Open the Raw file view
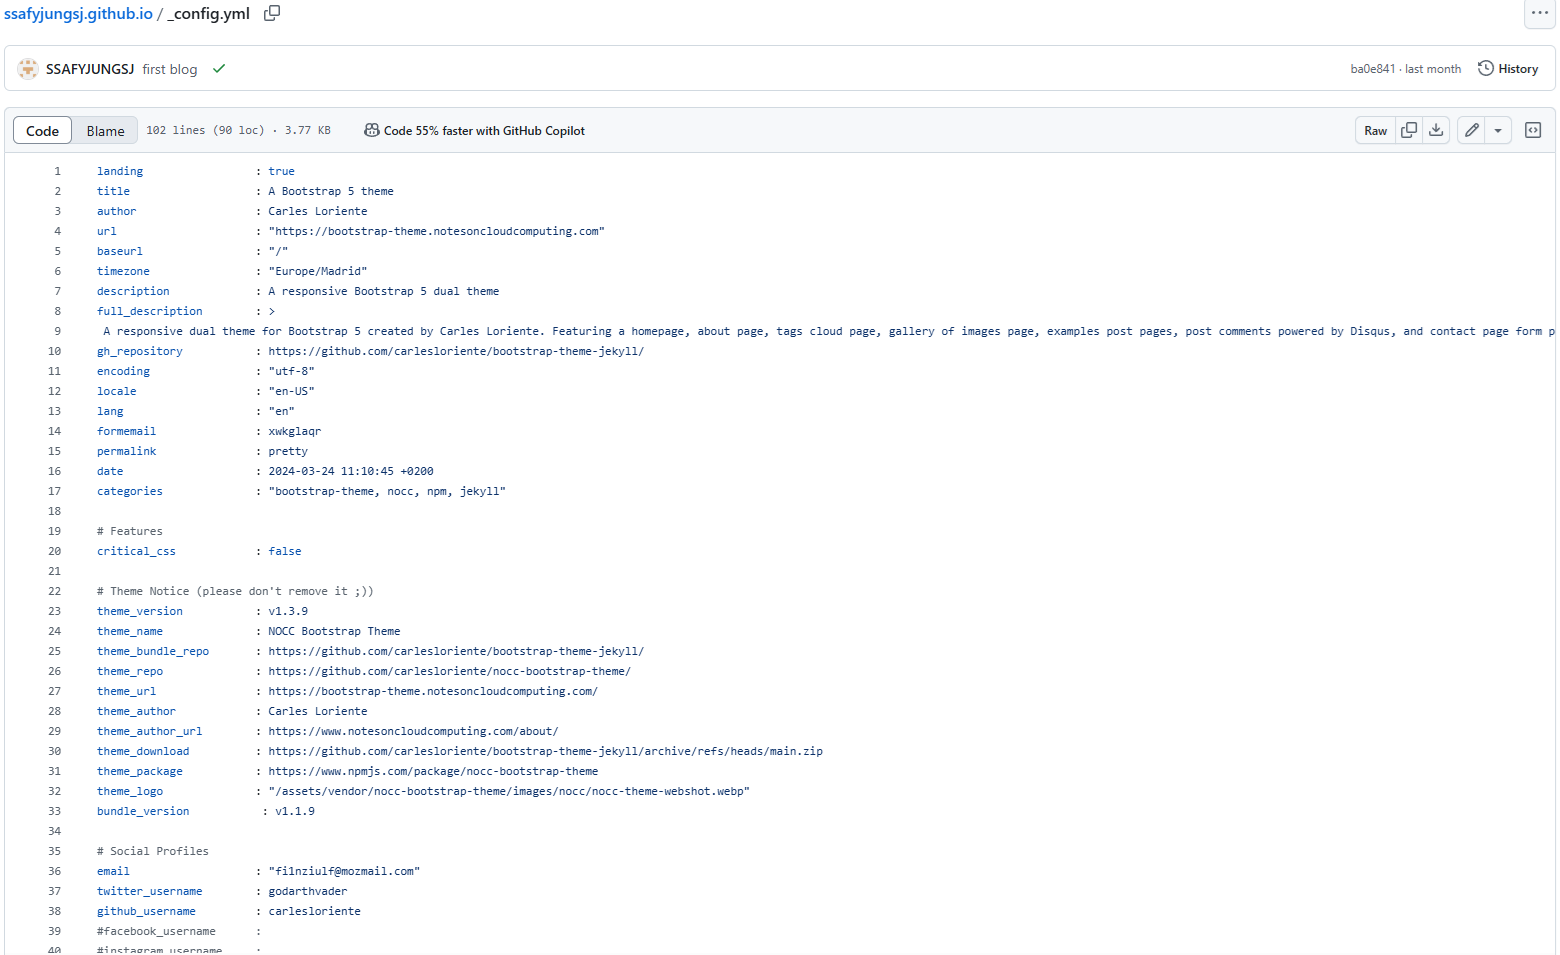This screenshot has width=1560, height=955. [x=1376, y=130]
